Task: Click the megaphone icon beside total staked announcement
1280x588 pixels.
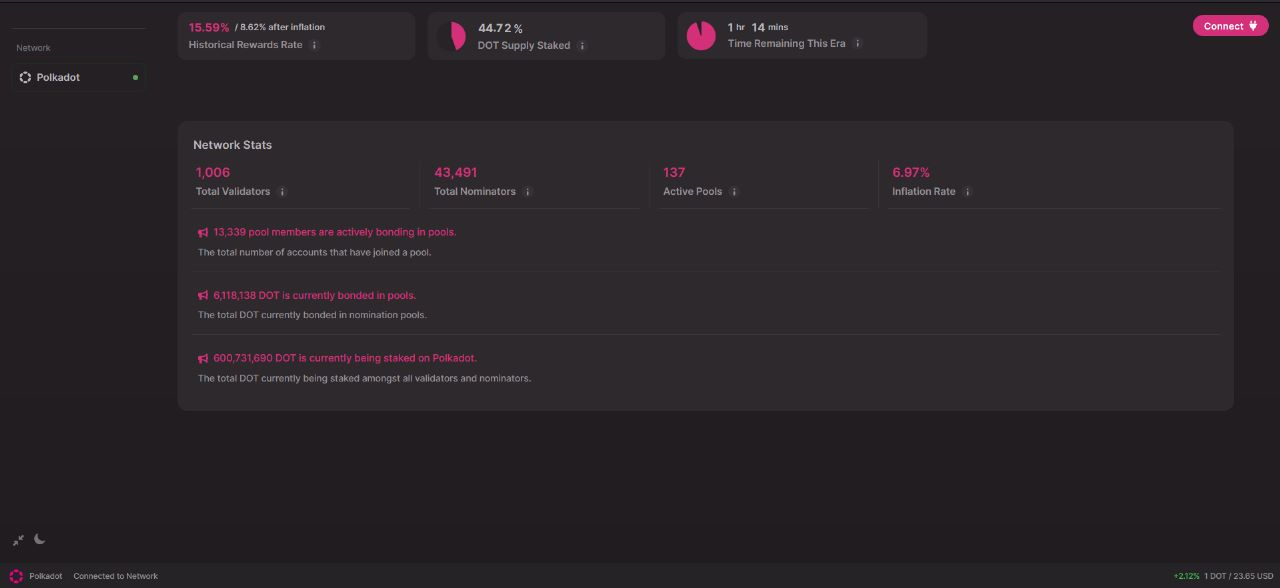Action: coord(202,357)
